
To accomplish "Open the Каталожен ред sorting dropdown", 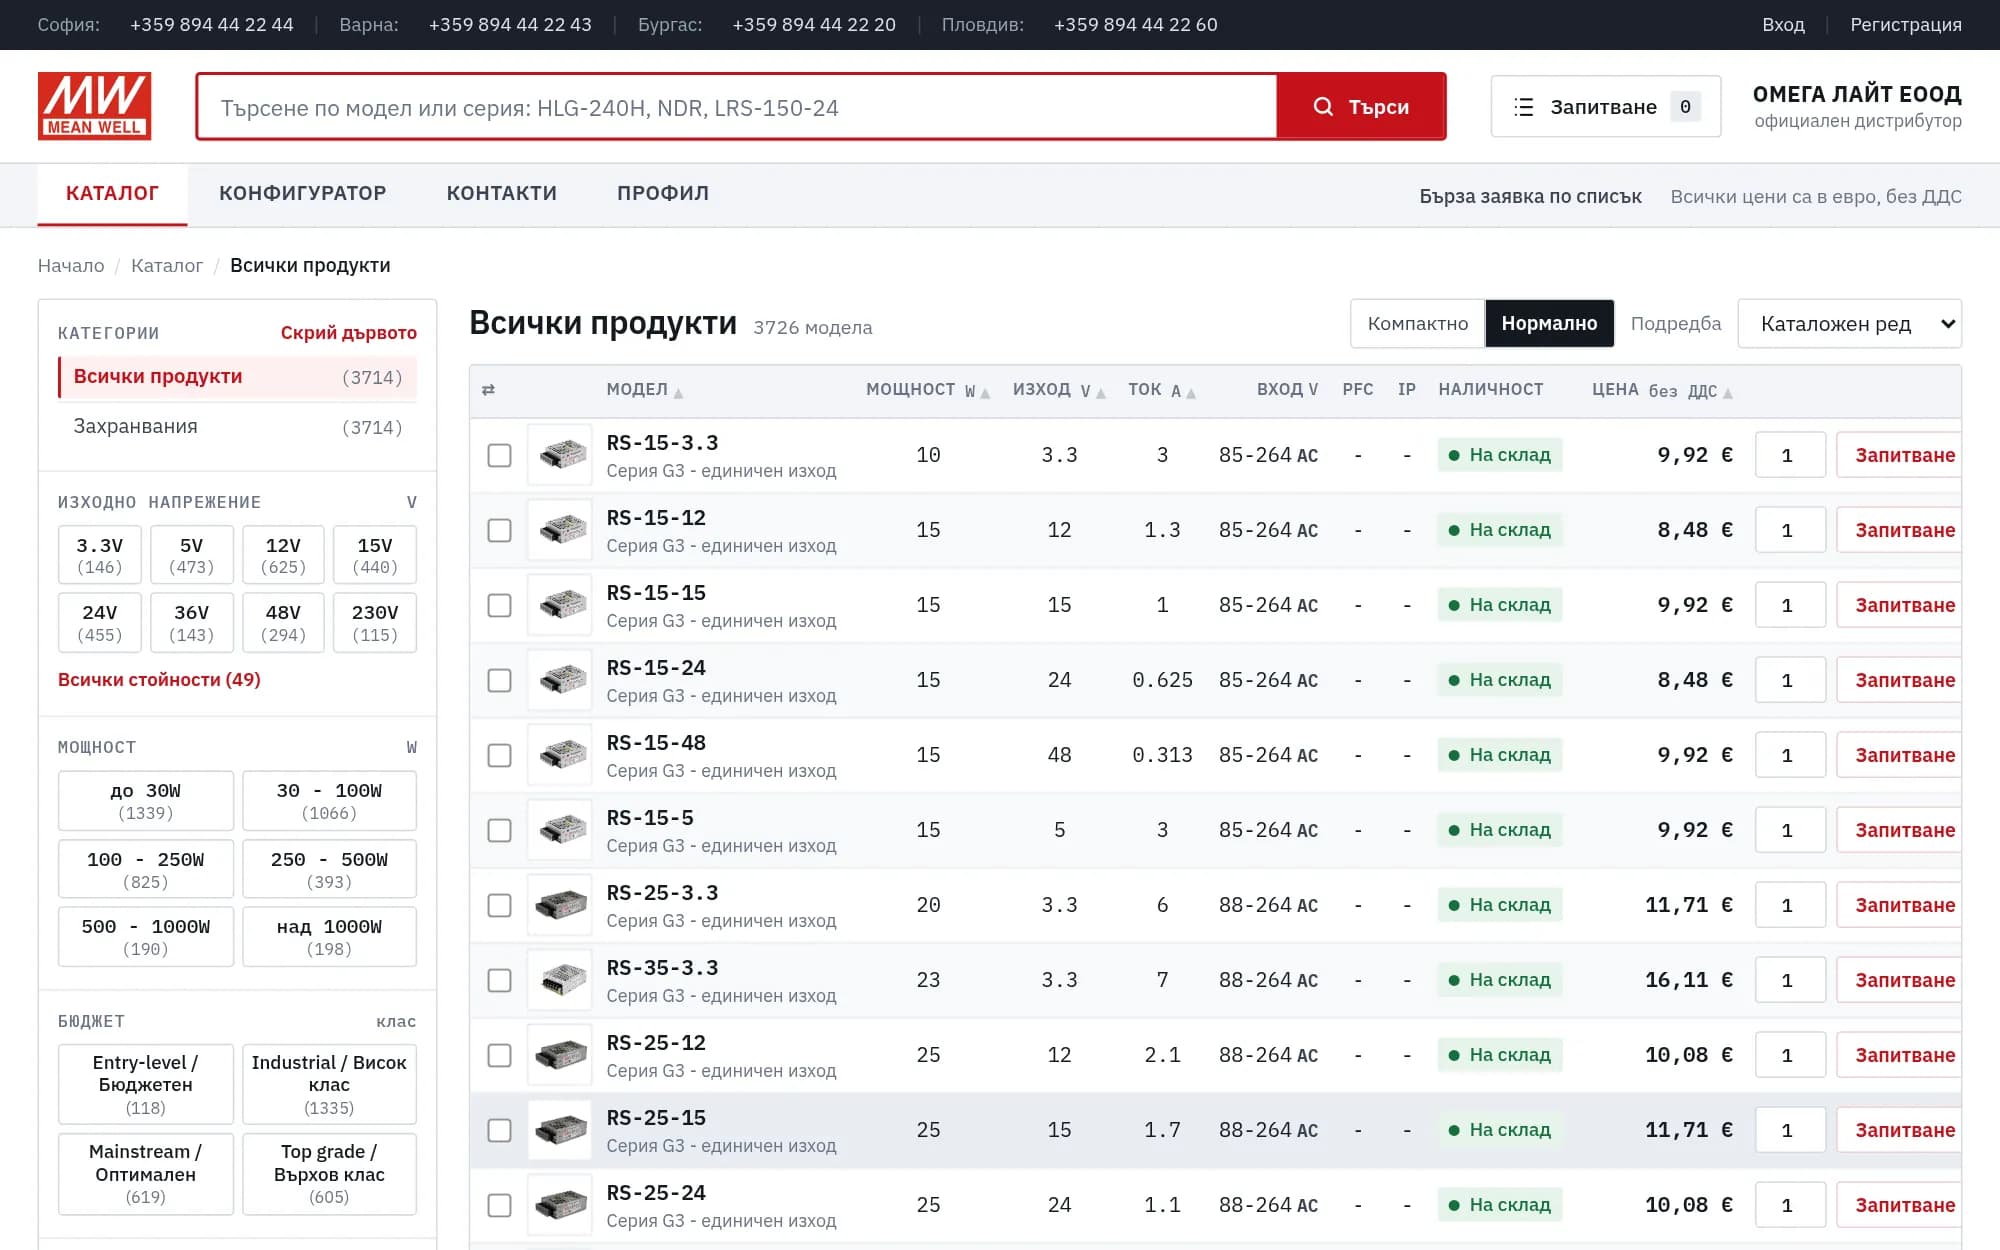I will pos(1849,324).
